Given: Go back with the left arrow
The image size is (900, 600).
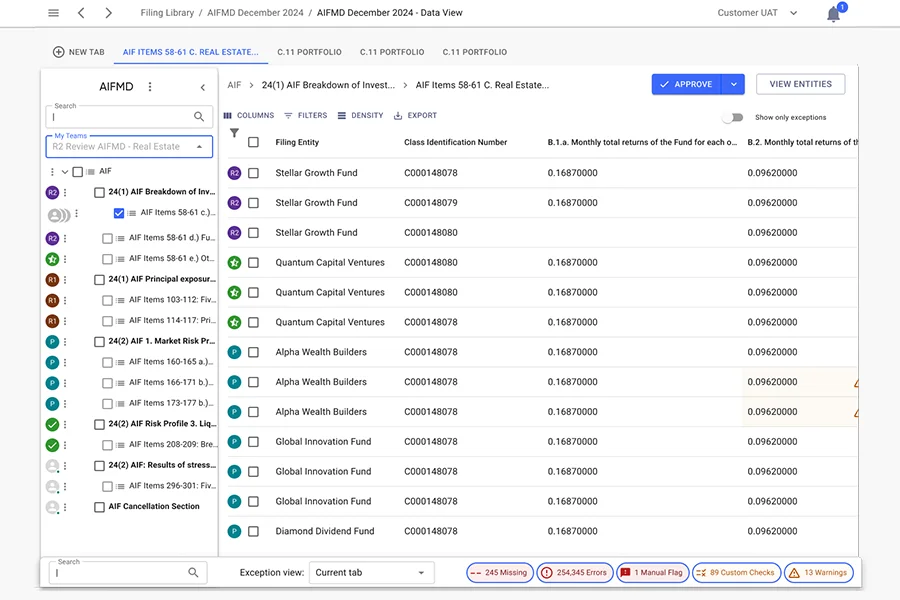Looking at the screenshot, I should (x=81, y=13).
